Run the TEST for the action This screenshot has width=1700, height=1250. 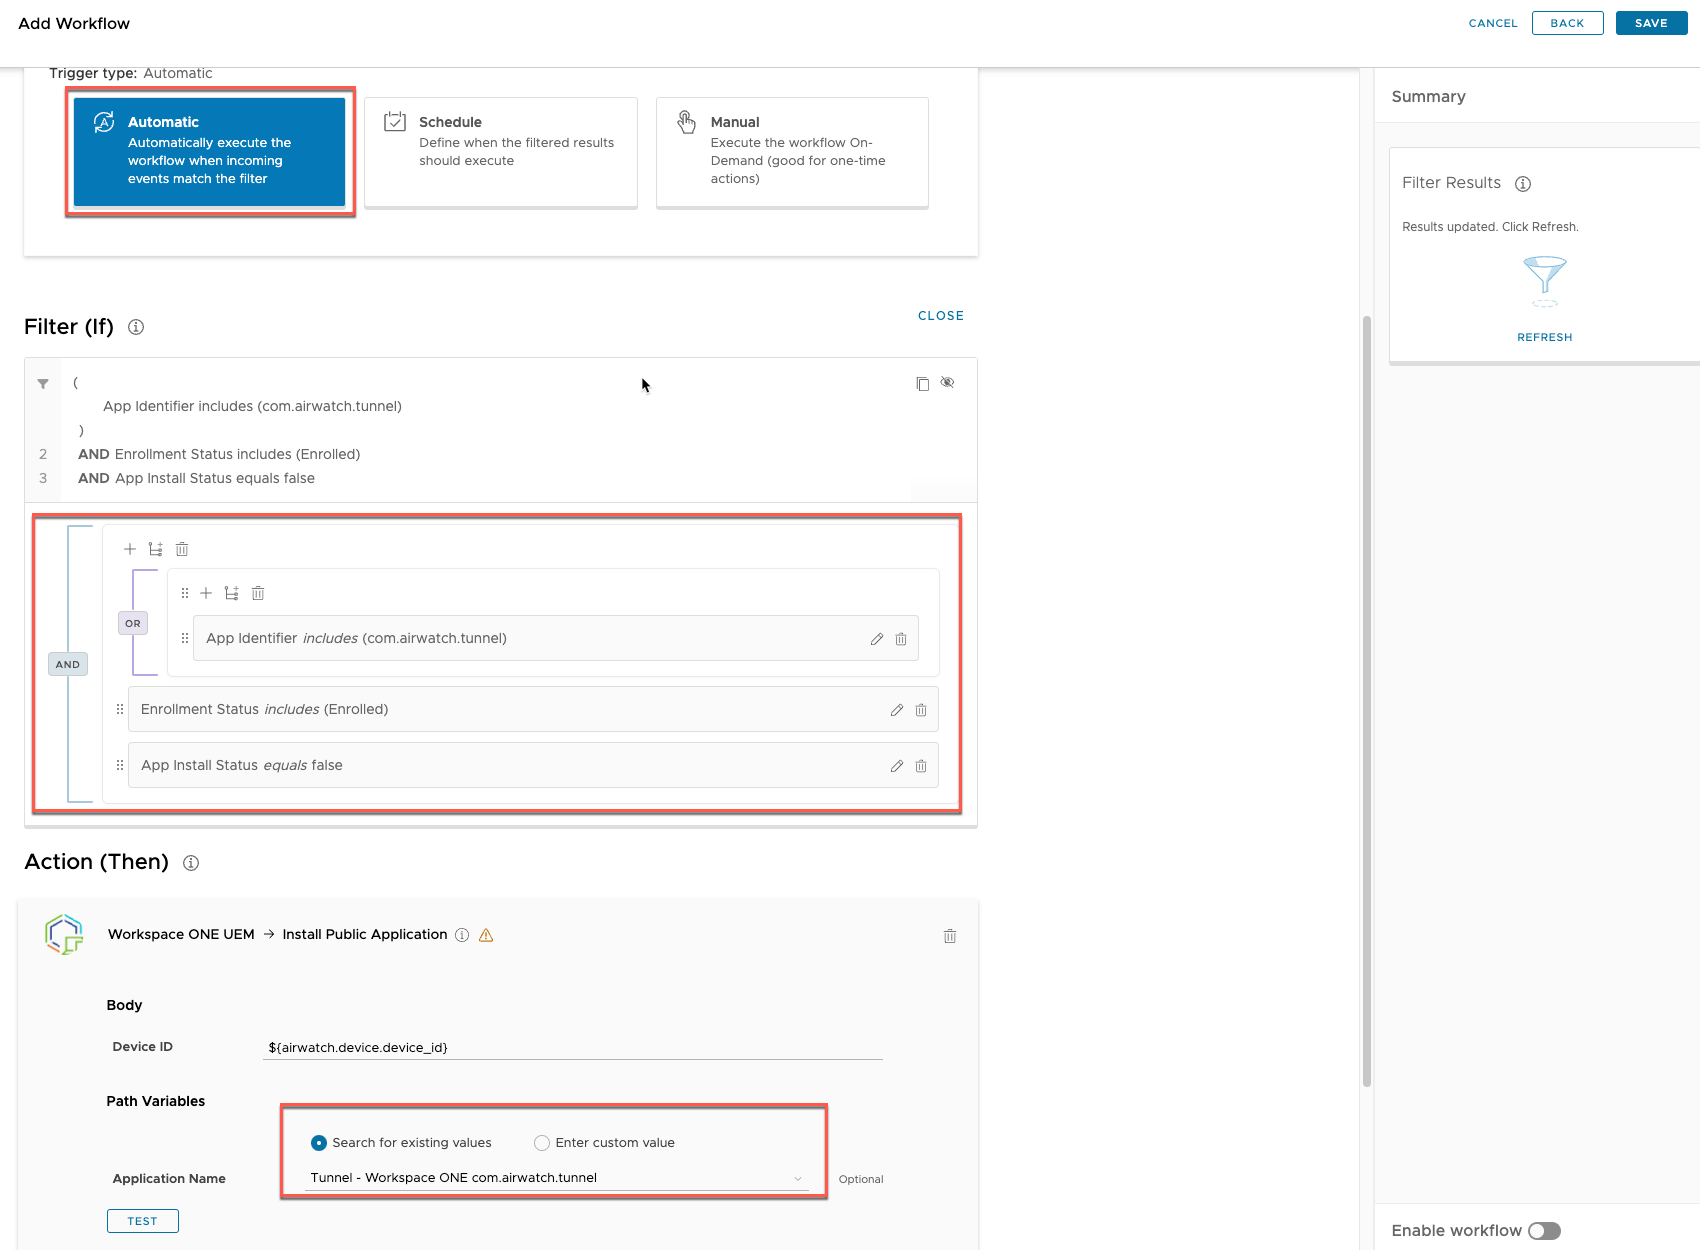pos(142,1220)
